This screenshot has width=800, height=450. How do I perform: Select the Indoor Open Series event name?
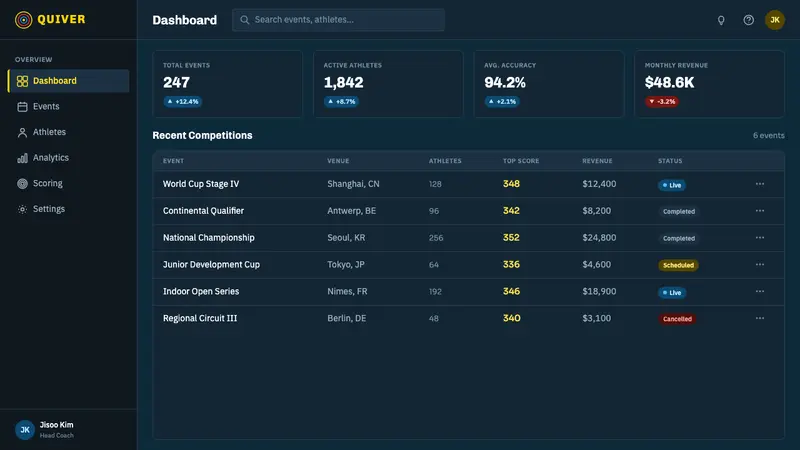click(201, 291)
